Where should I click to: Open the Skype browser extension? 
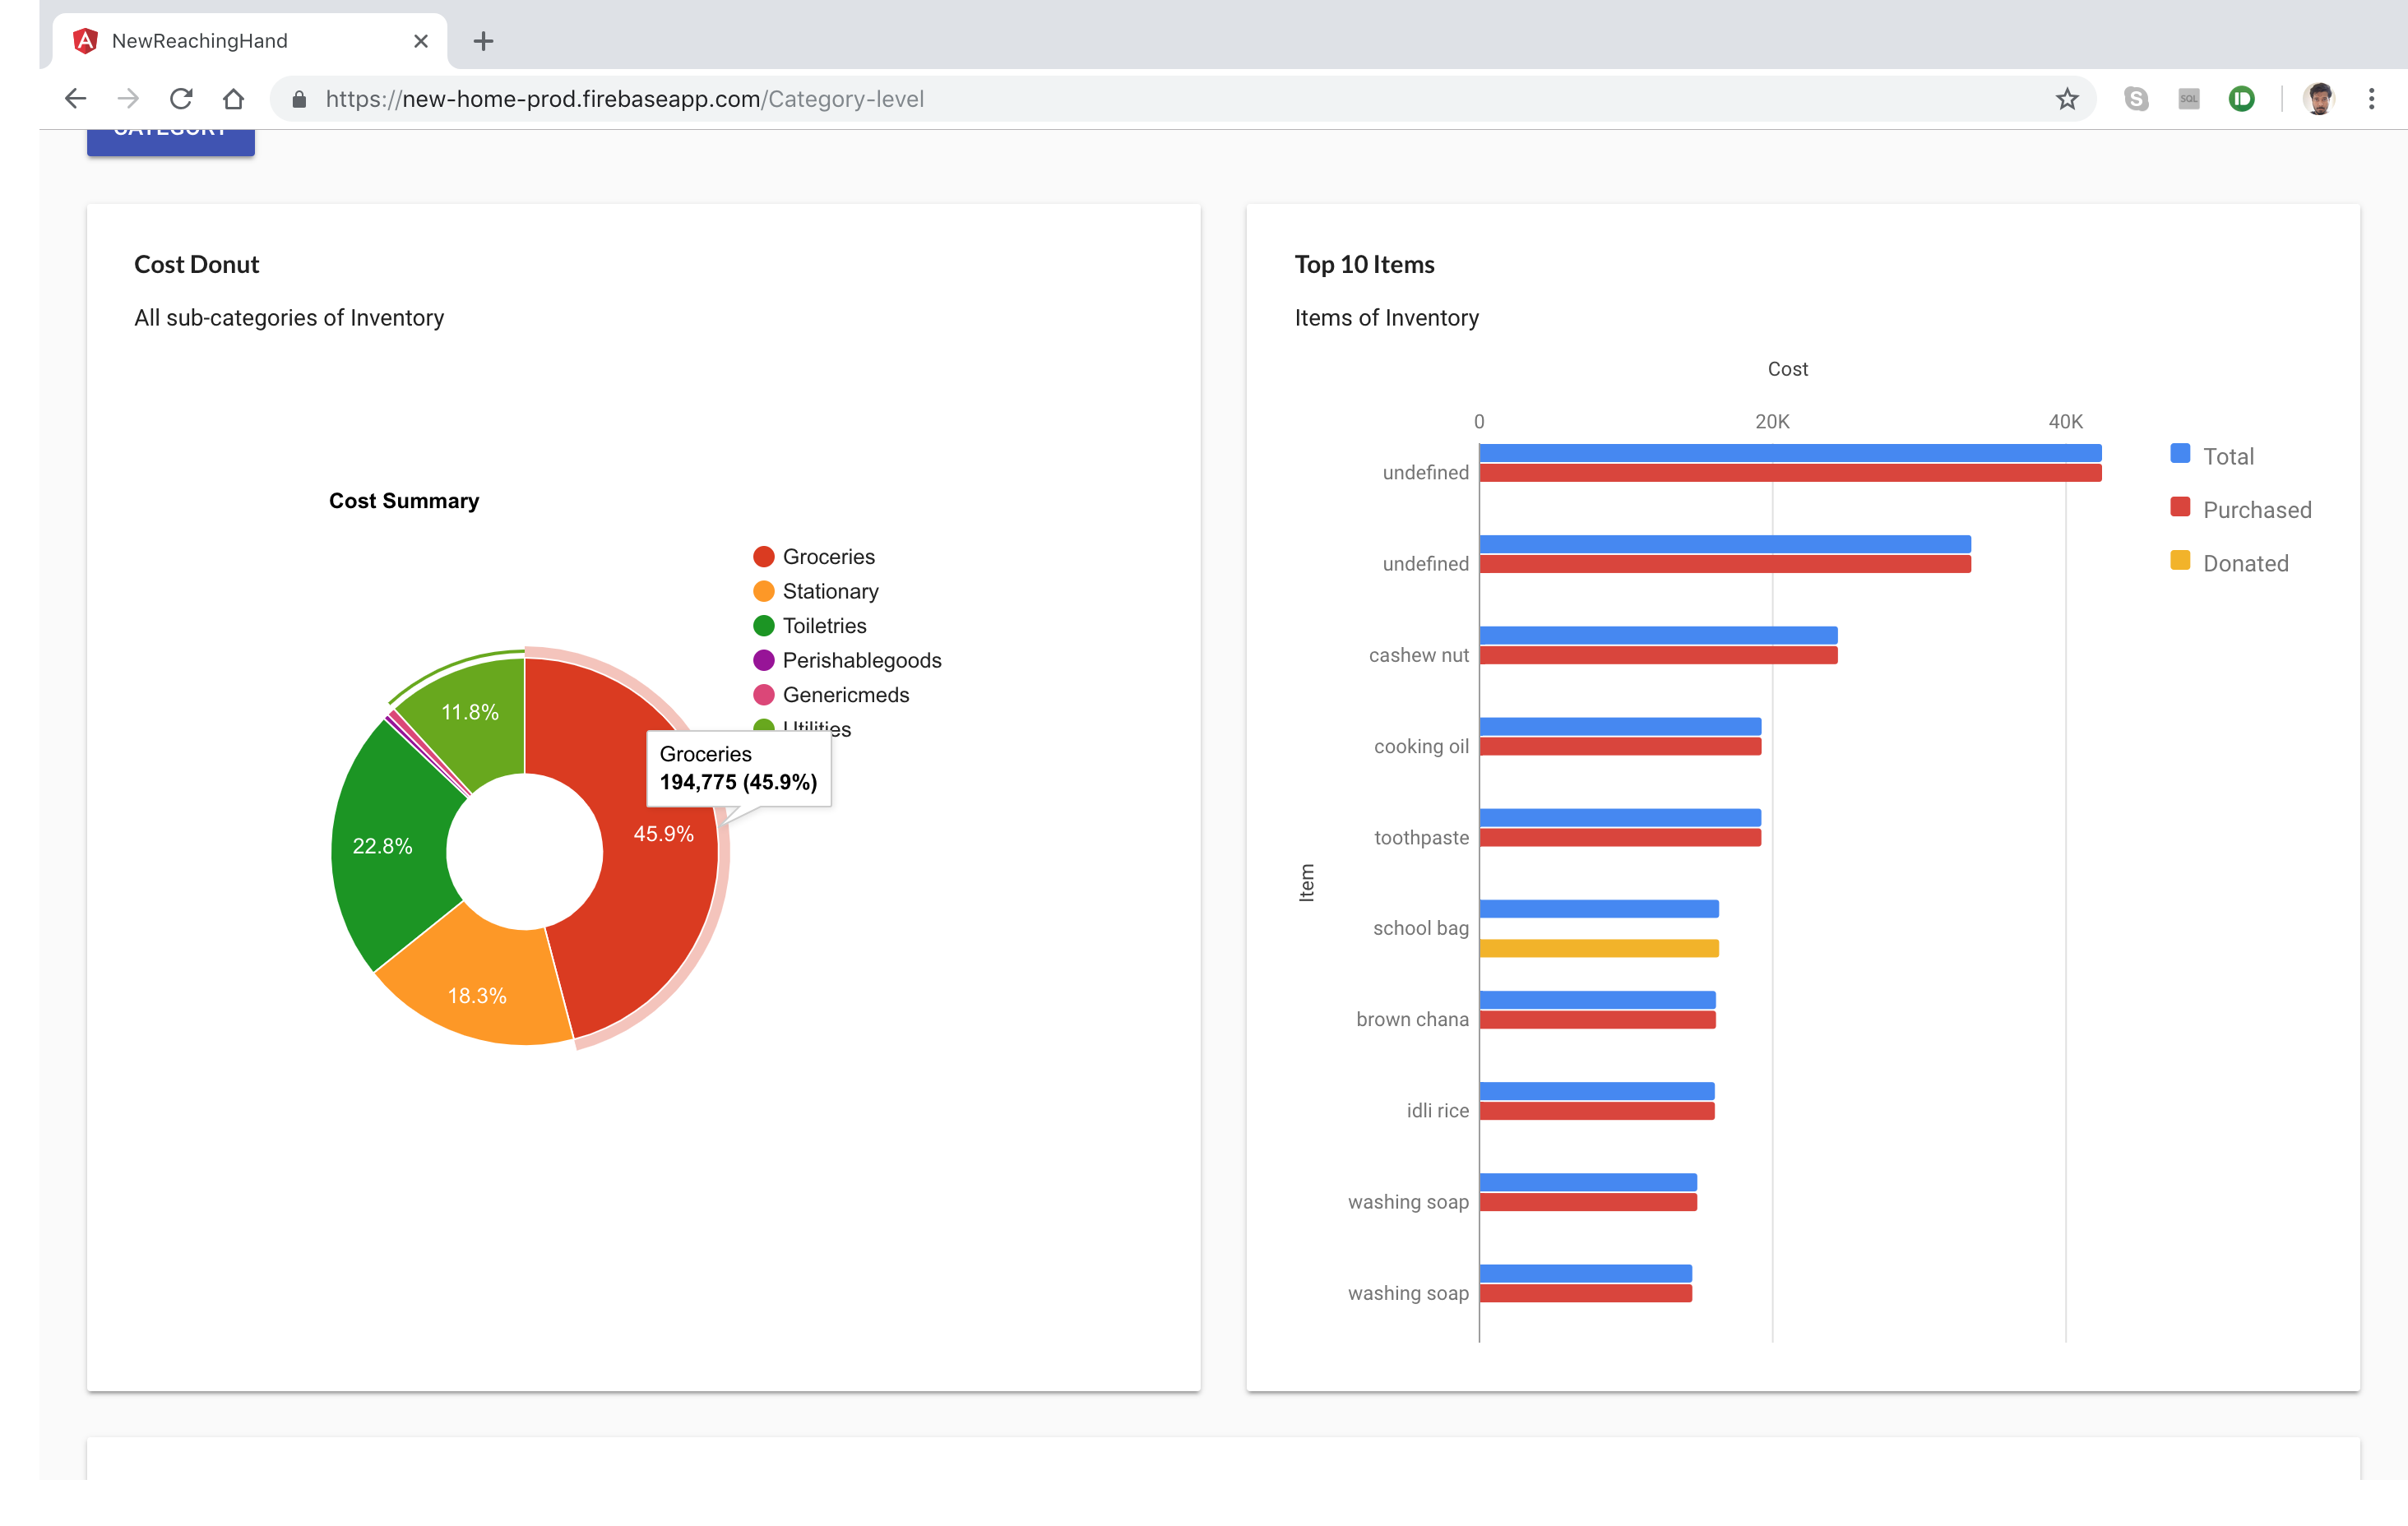[2136, 99]
